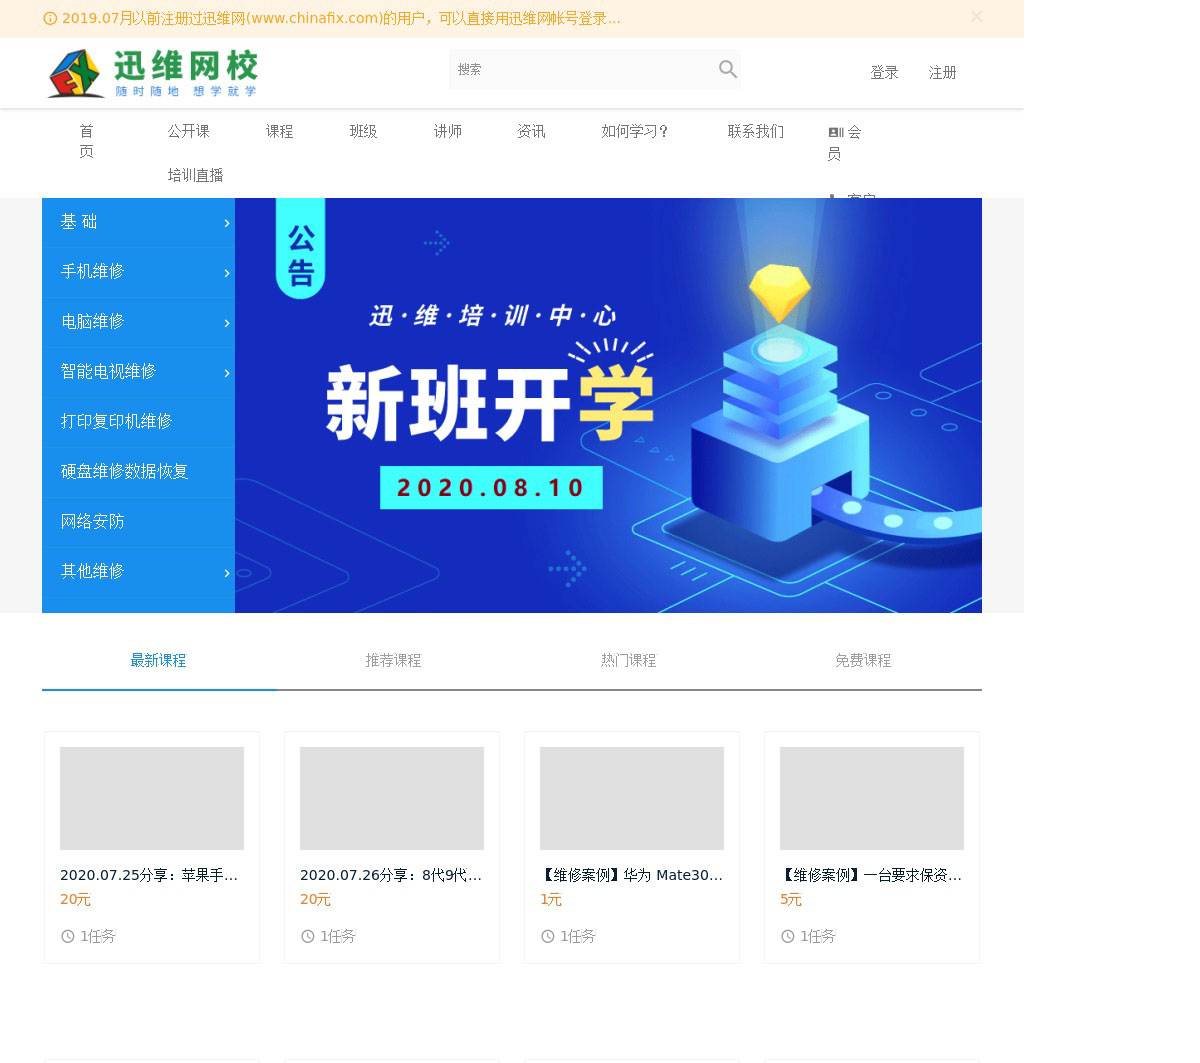Open the 打印复印机维修 category
Screen dimensions: 1200x1063
click(x=138, y=422)
